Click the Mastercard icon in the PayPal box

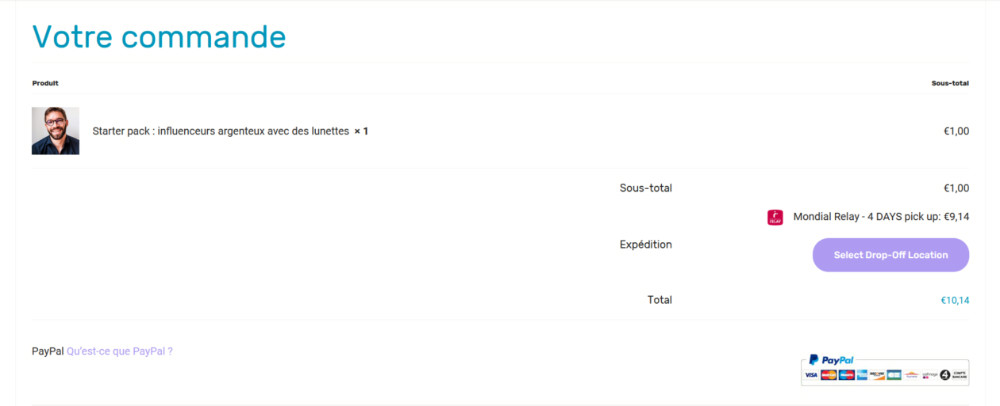828,375
